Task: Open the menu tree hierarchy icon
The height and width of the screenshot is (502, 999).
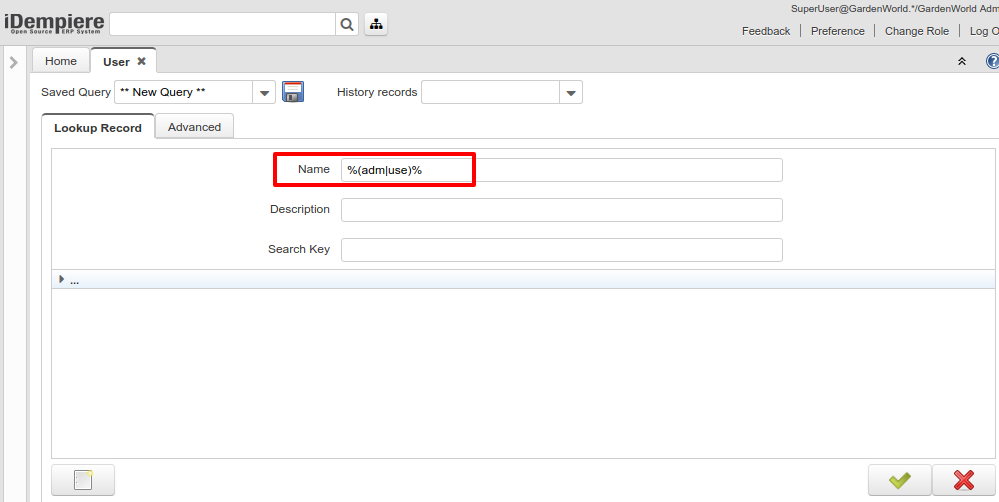Action: 376,24
